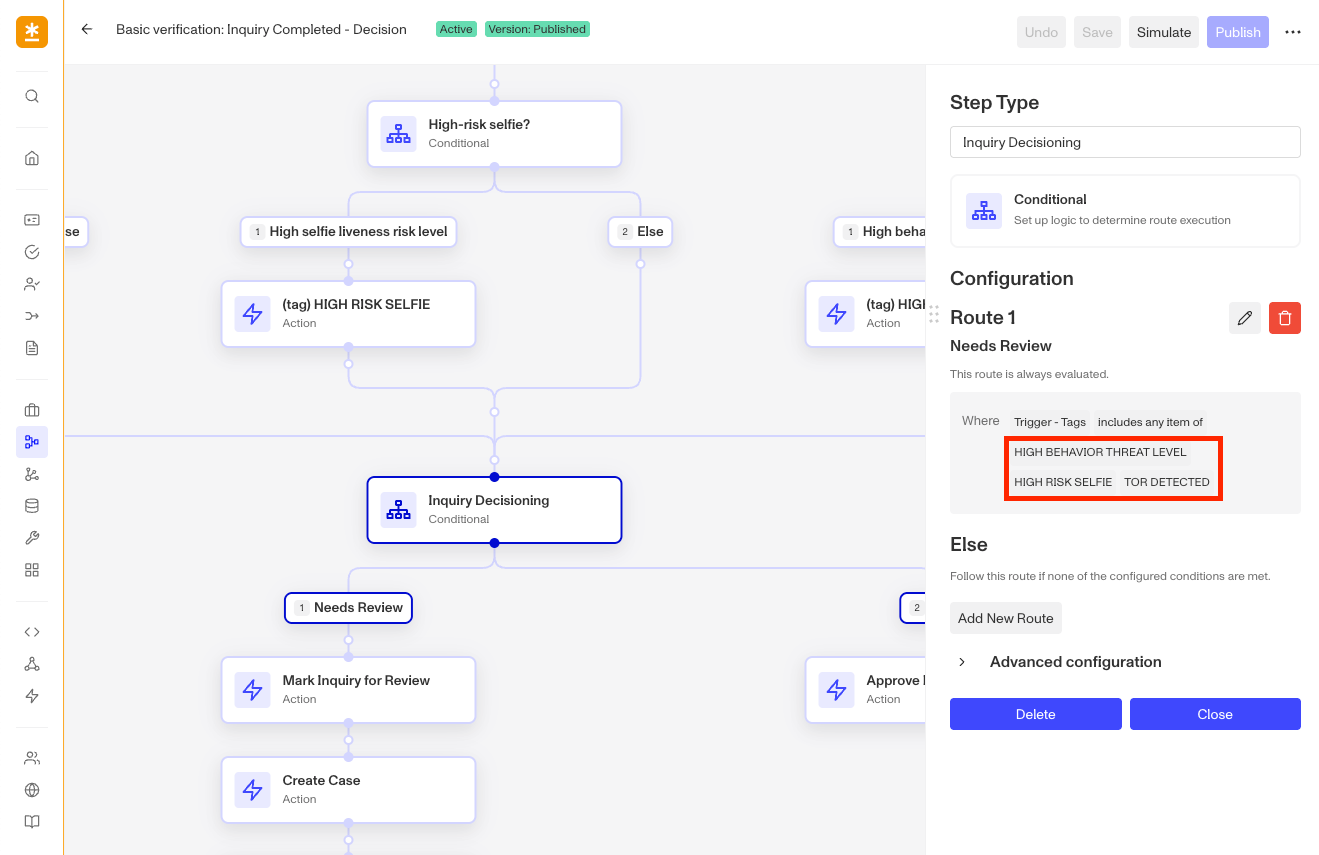Click the panel resize drag handle dots

point(934,313)
